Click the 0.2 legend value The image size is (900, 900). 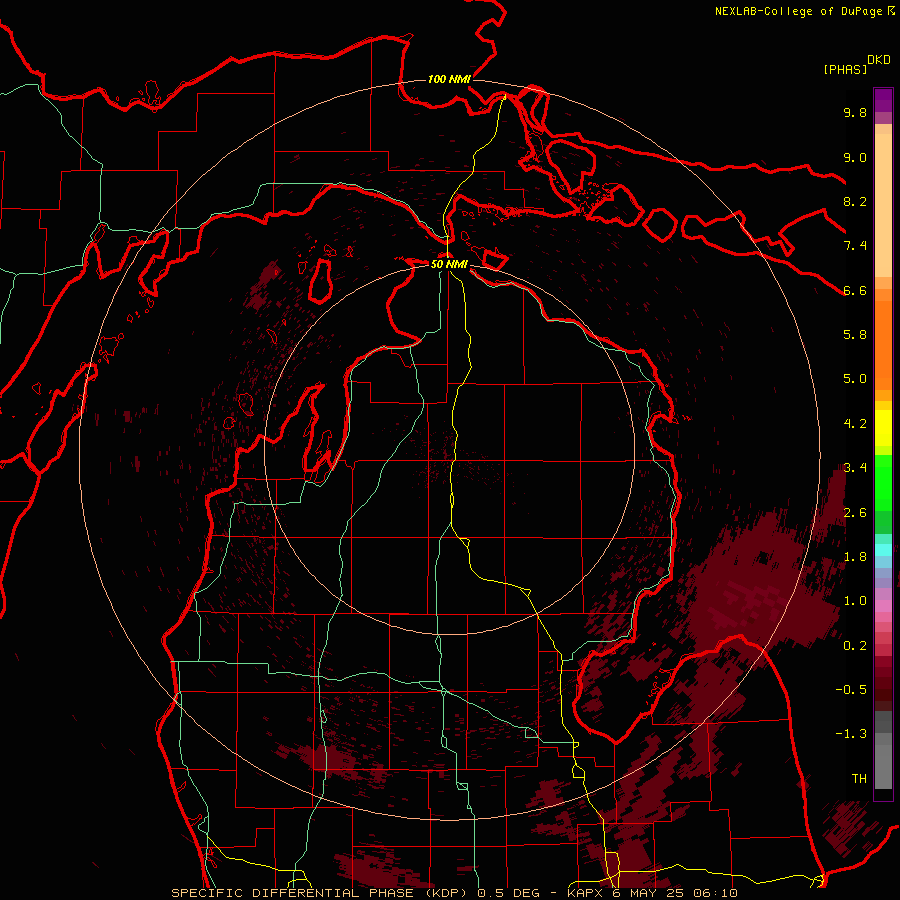pyautogui.click(x=855, y=646)
